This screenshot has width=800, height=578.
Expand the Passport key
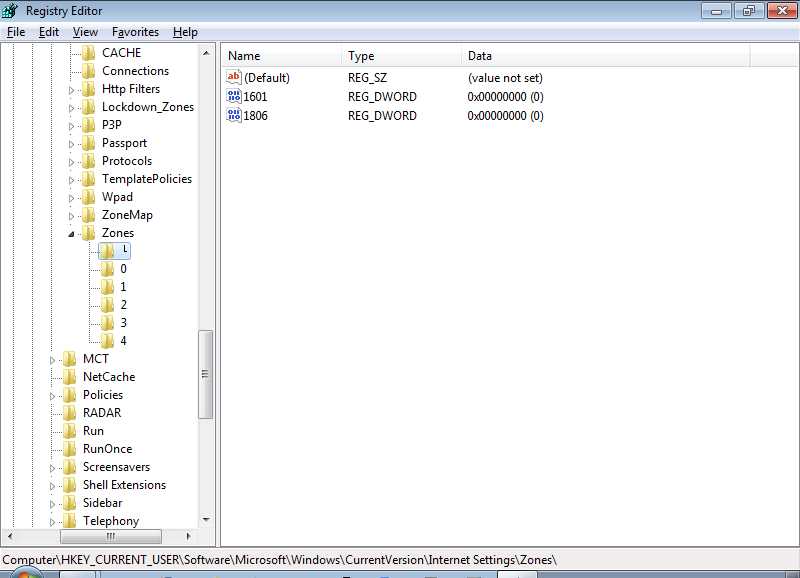71,144
